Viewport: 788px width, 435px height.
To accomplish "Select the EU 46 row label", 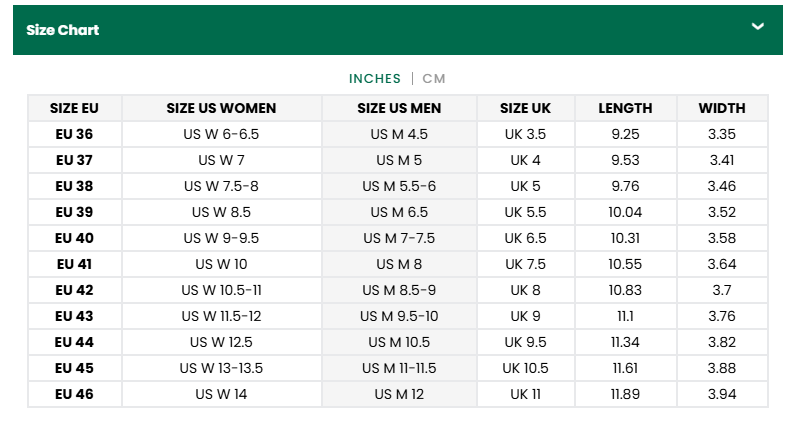I will 75,394.
